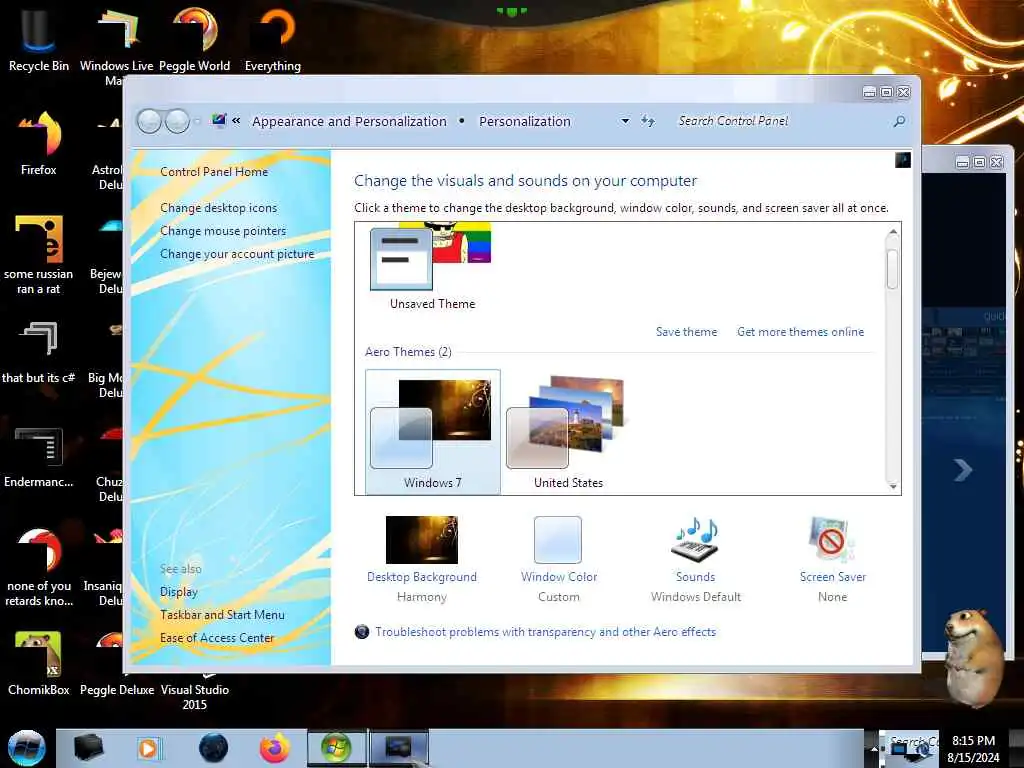Viewport: 1024px width, 768px height.
Task: Open the Firefox taskbar icon
Action: (275, 748)
